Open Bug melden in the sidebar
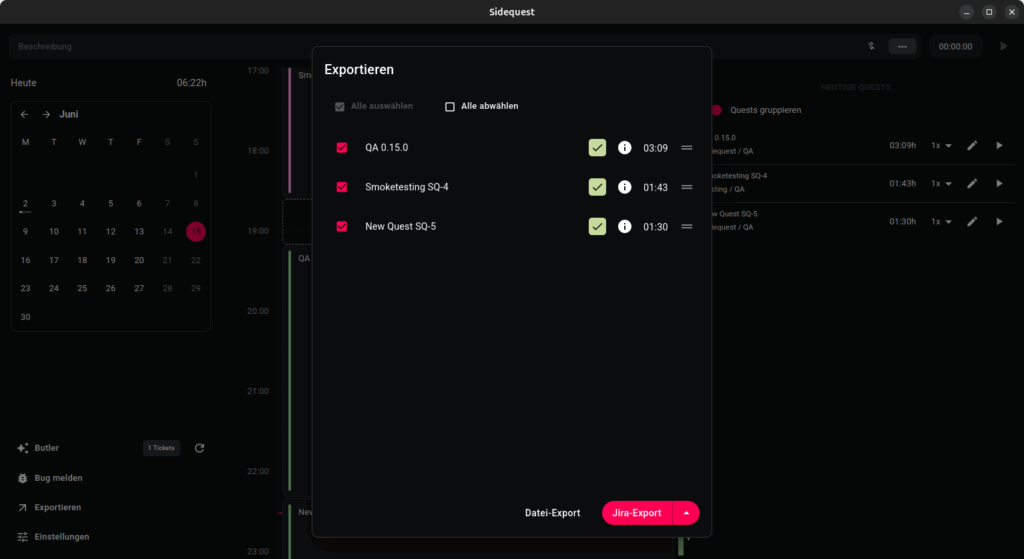The width and height of the screenshot is (1024, 559). [x=58, y=478]
